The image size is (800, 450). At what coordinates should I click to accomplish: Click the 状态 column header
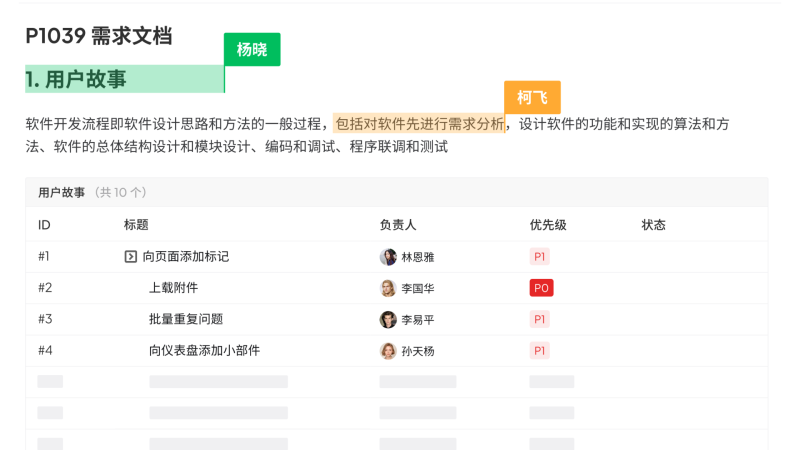click(654, 225)
